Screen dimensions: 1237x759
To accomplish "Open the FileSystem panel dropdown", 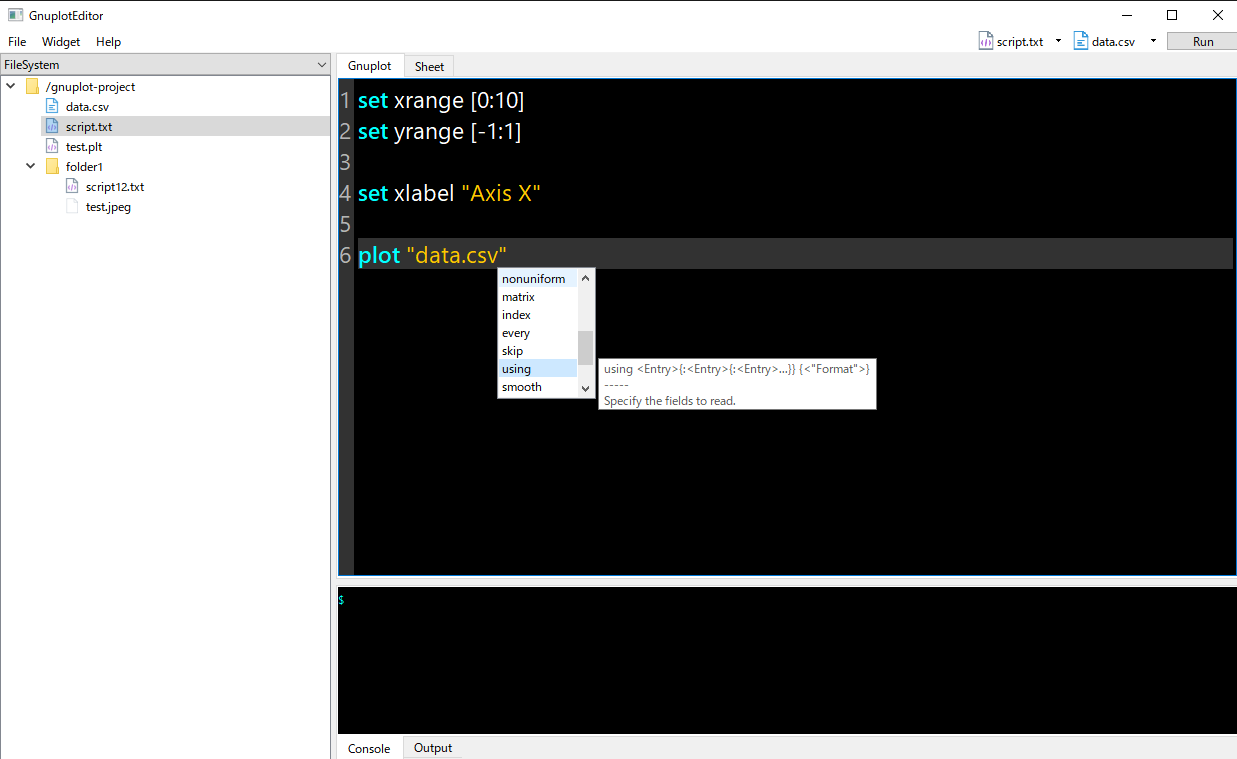I will point(322,63).
